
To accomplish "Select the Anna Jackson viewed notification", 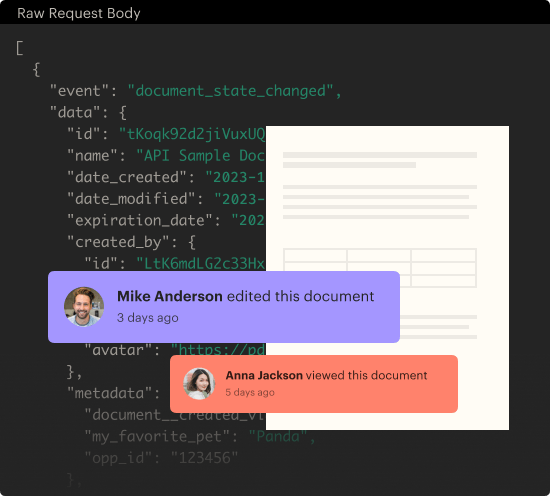I will click(314, 384).
